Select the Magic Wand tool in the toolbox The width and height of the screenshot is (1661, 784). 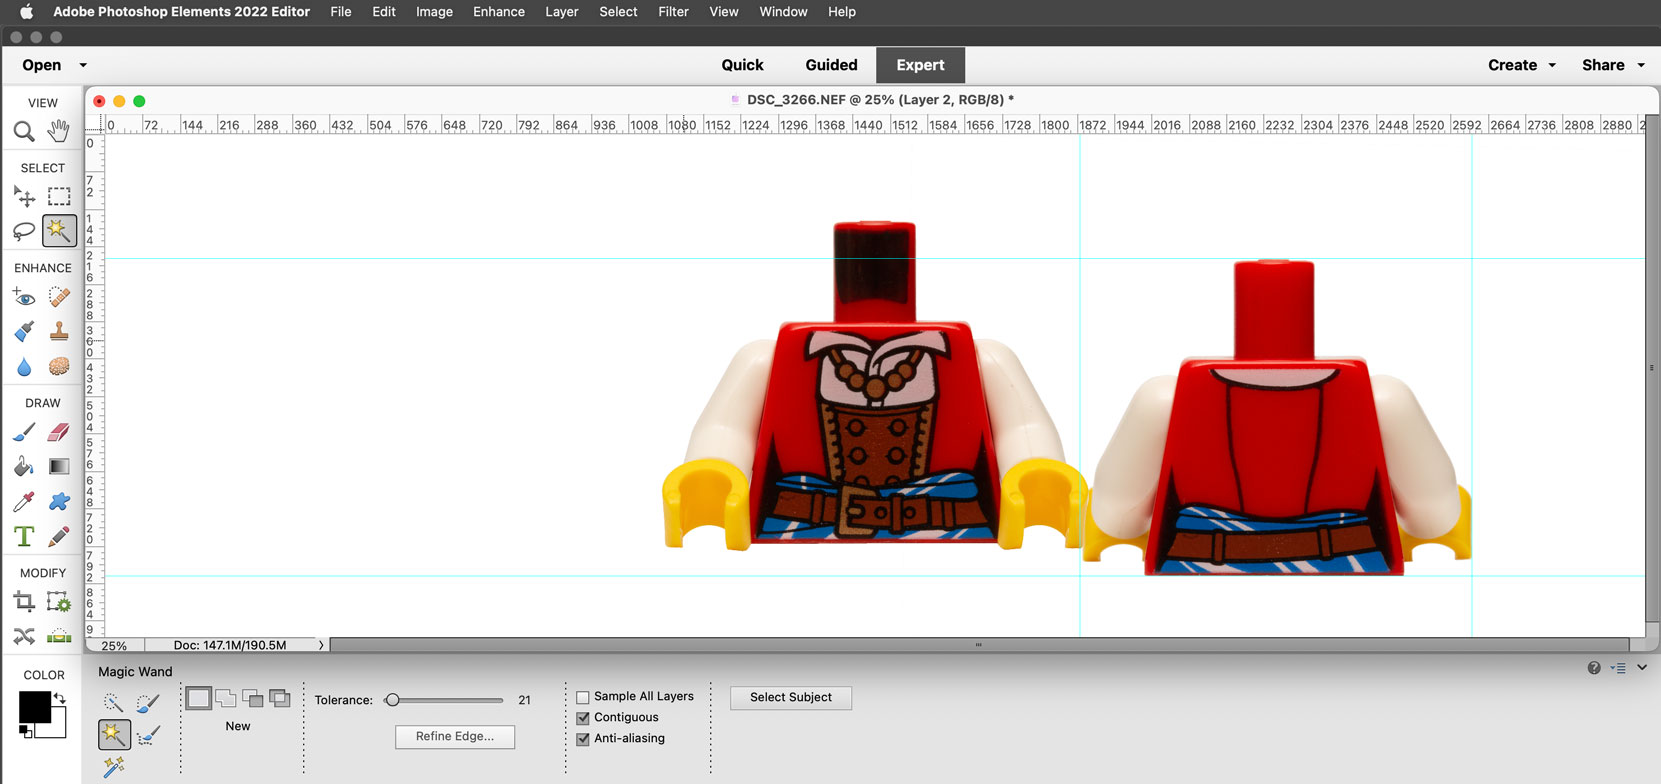click(x=59, y=230)
